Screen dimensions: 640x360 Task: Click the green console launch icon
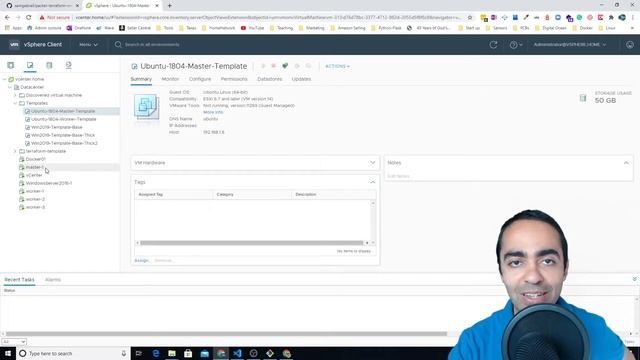285,66
